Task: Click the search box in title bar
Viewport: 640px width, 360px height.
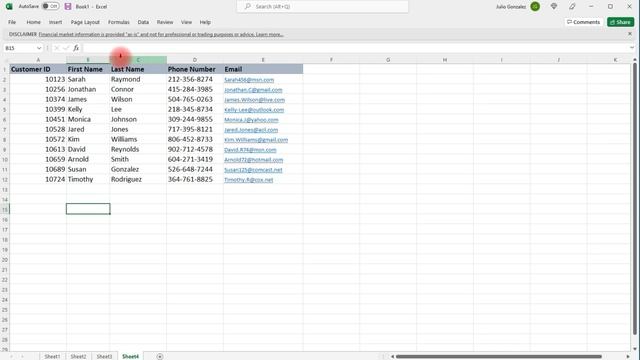Action: 322,7
